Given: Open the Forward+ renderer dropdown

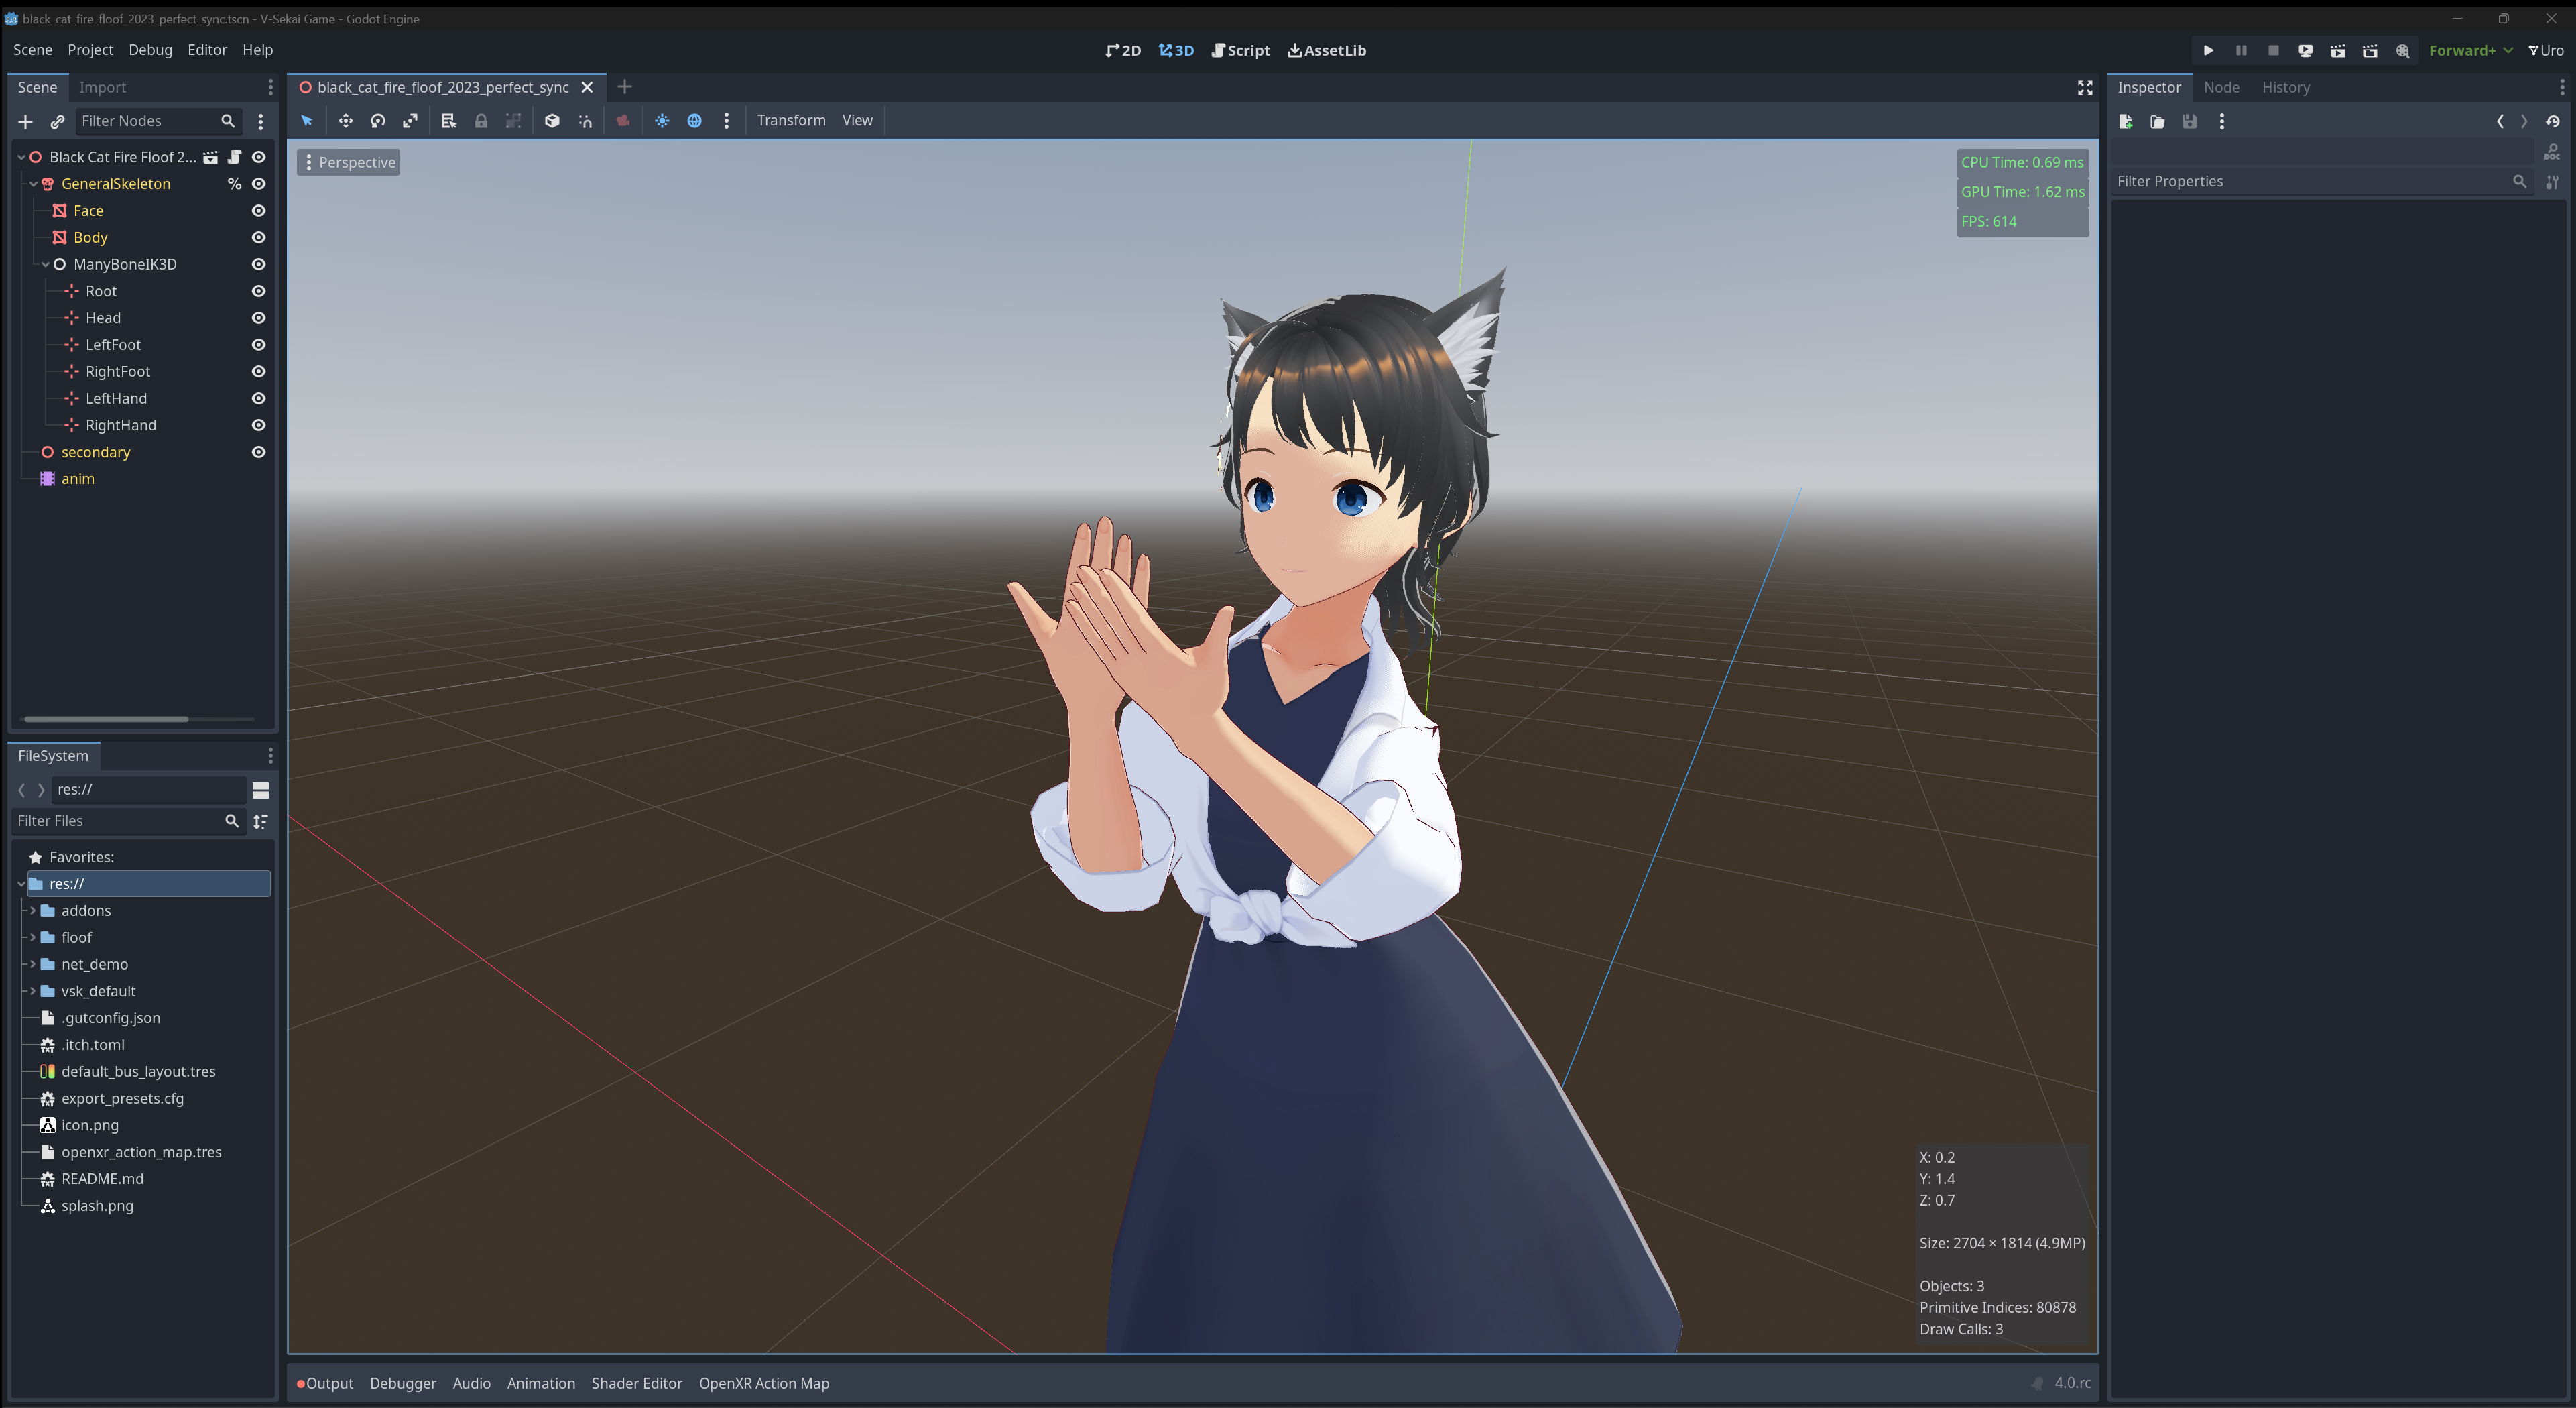Looking at the screenshot, I should tap(2469, 50).
